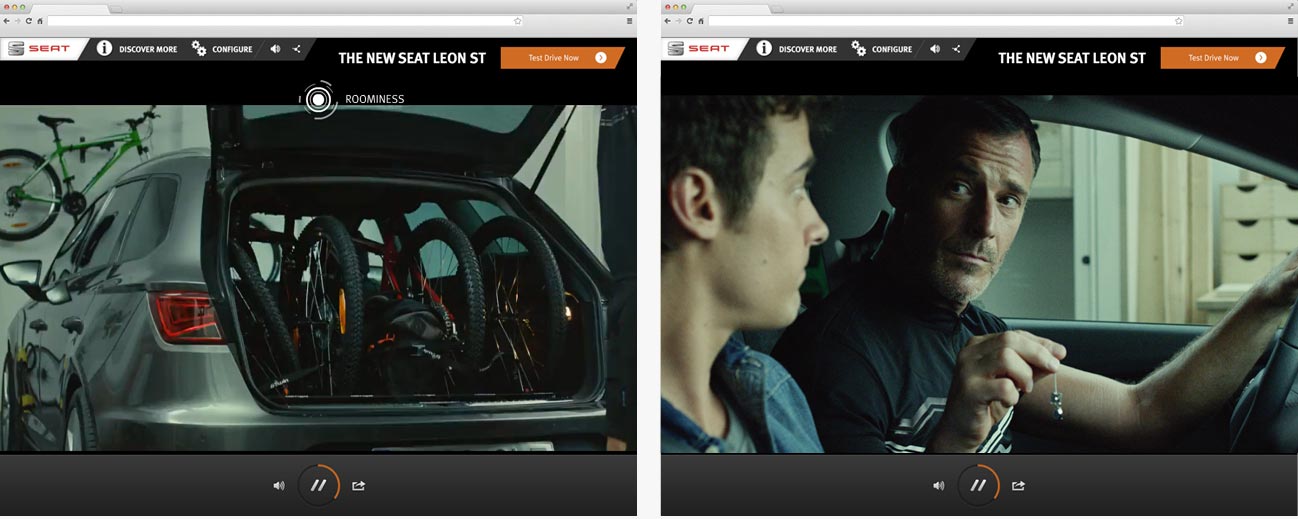Toggle header sound icon in father-and-son window
The width and height of the screenshot is (1298, 519).
click(x=935, y=49)
